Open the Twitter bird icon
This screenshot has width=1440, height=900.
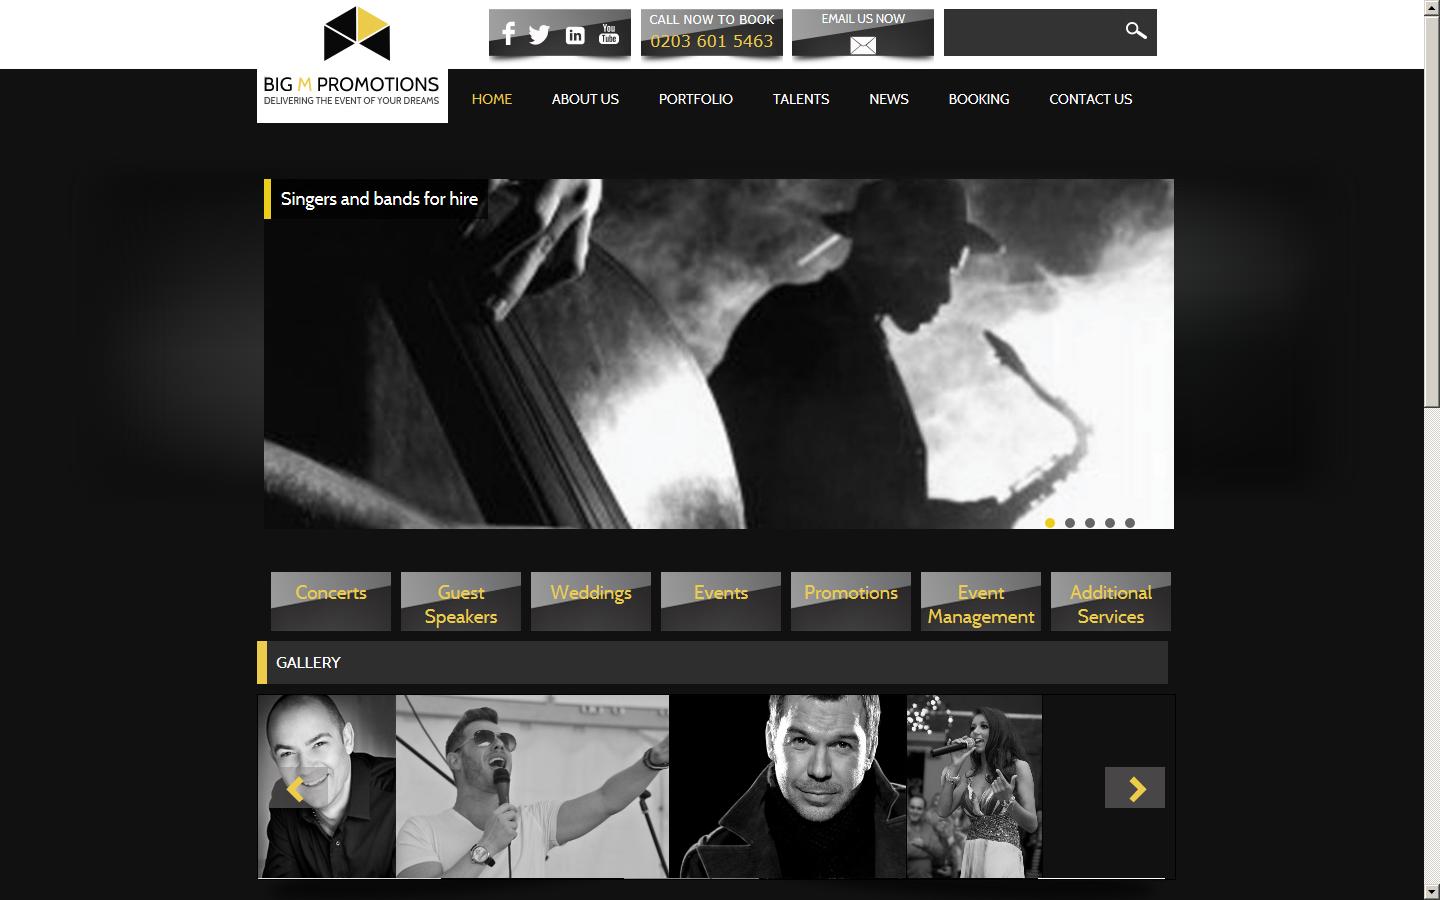(540, 35)
